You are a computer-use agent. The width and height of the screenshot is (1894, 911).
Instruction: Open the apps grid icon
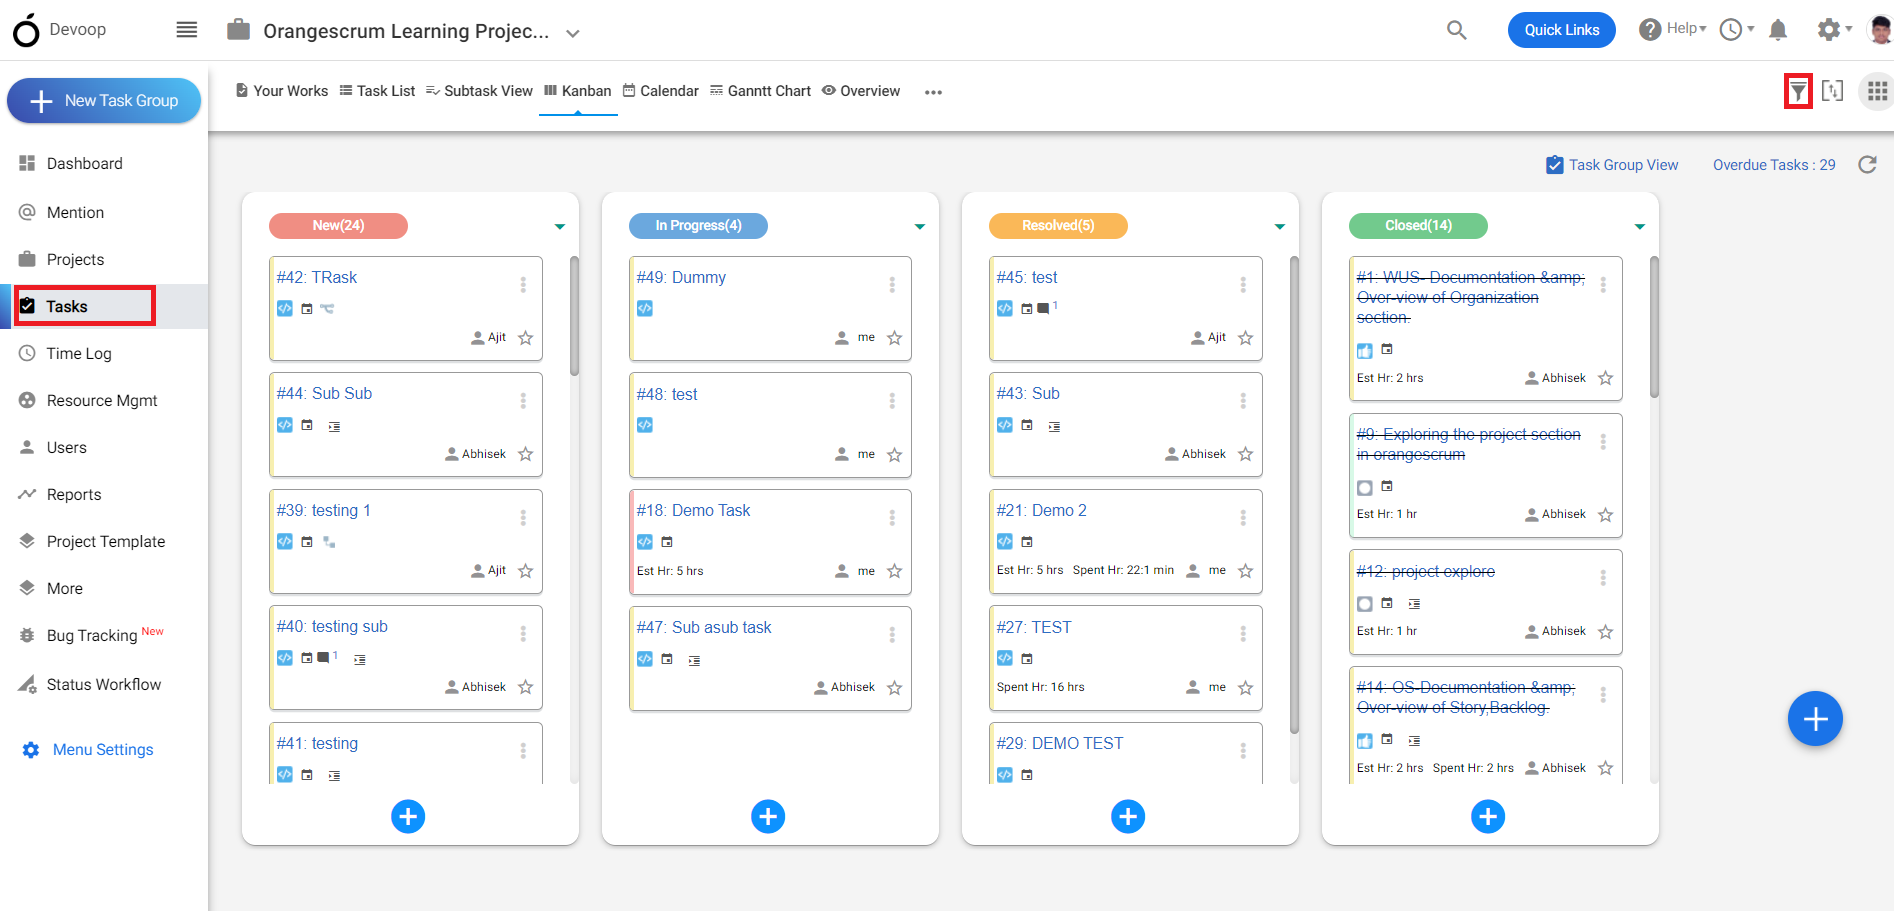[1877, 91]
